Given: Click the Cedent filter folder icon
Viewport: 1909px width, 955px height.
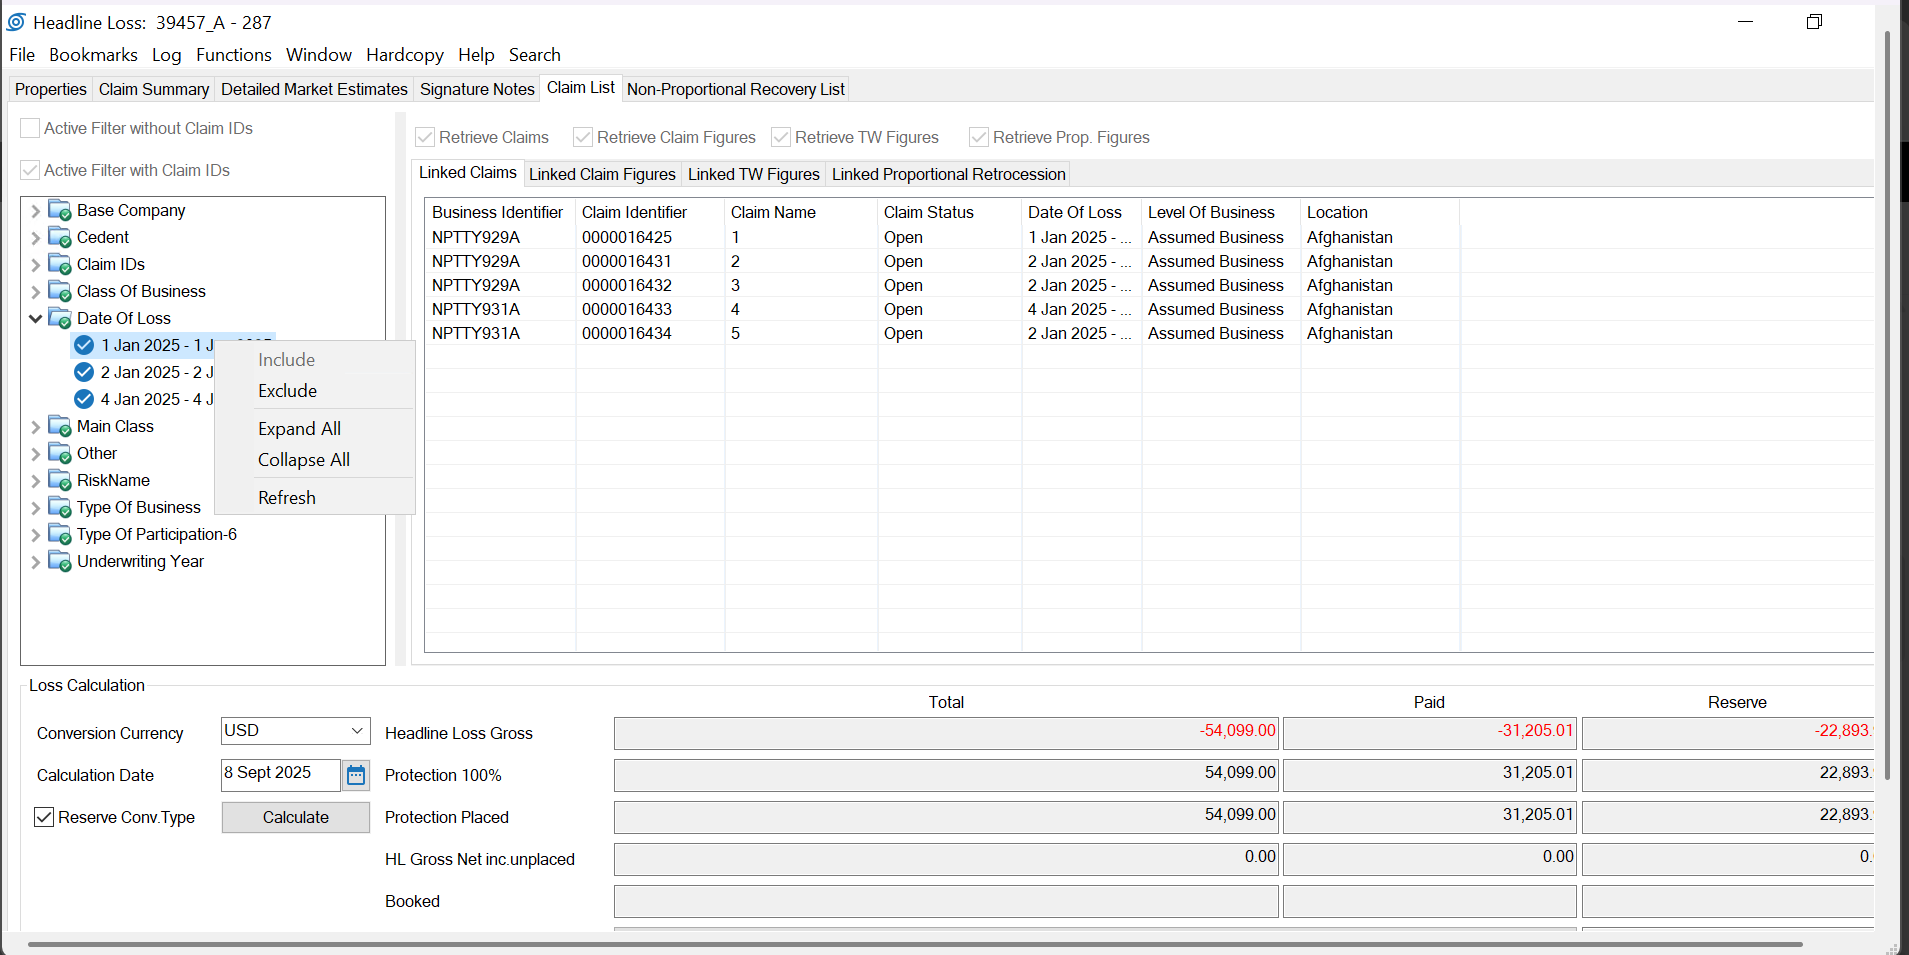Looking at the screenshot, I should (60, 238).
